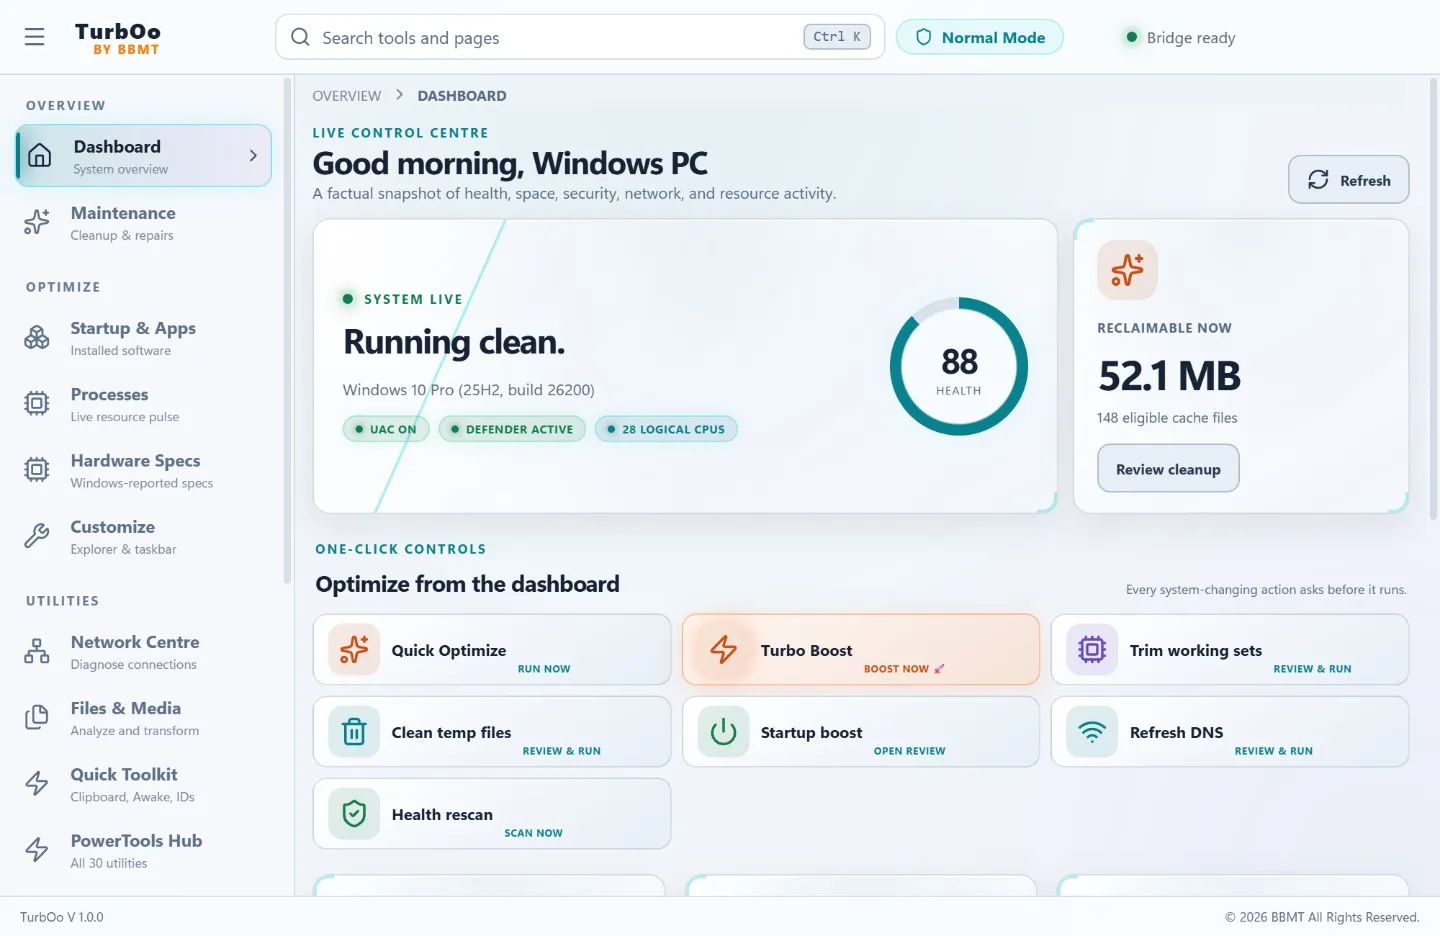The image size is (1440, 936).
Task: Click the sidebar scrollbar
Action: [287, 330]
